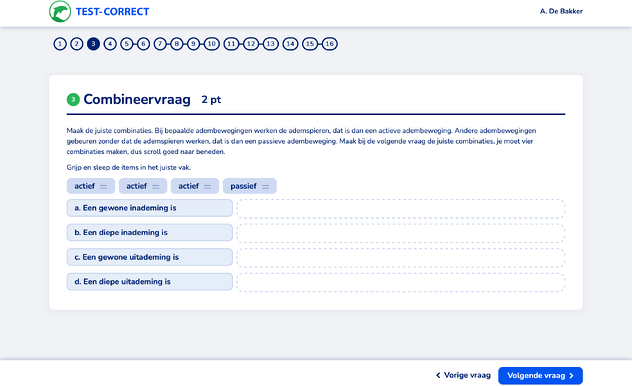Click the Test-Correct dolphin logo
The height and width of the screenshot is (386, 632).
(x=60, y=11)
